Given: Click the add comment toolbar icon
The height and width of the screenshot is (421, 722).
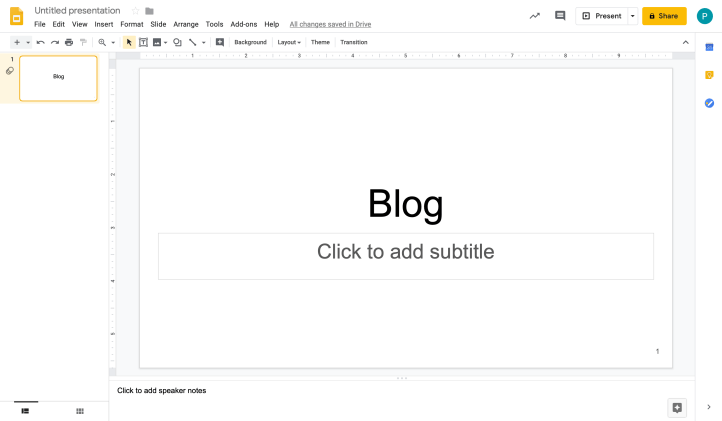Looking at the screenshot, I should [x=220, y=42].
